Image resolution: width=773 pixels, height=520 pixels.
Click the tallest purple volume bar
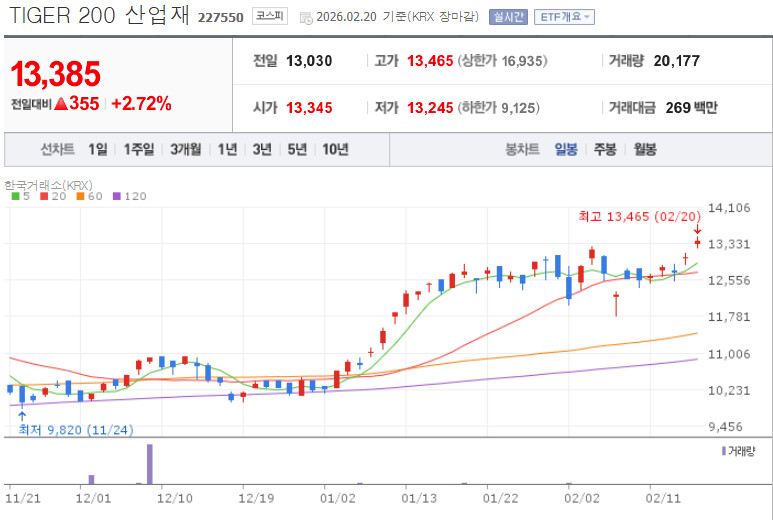point(149,464)
